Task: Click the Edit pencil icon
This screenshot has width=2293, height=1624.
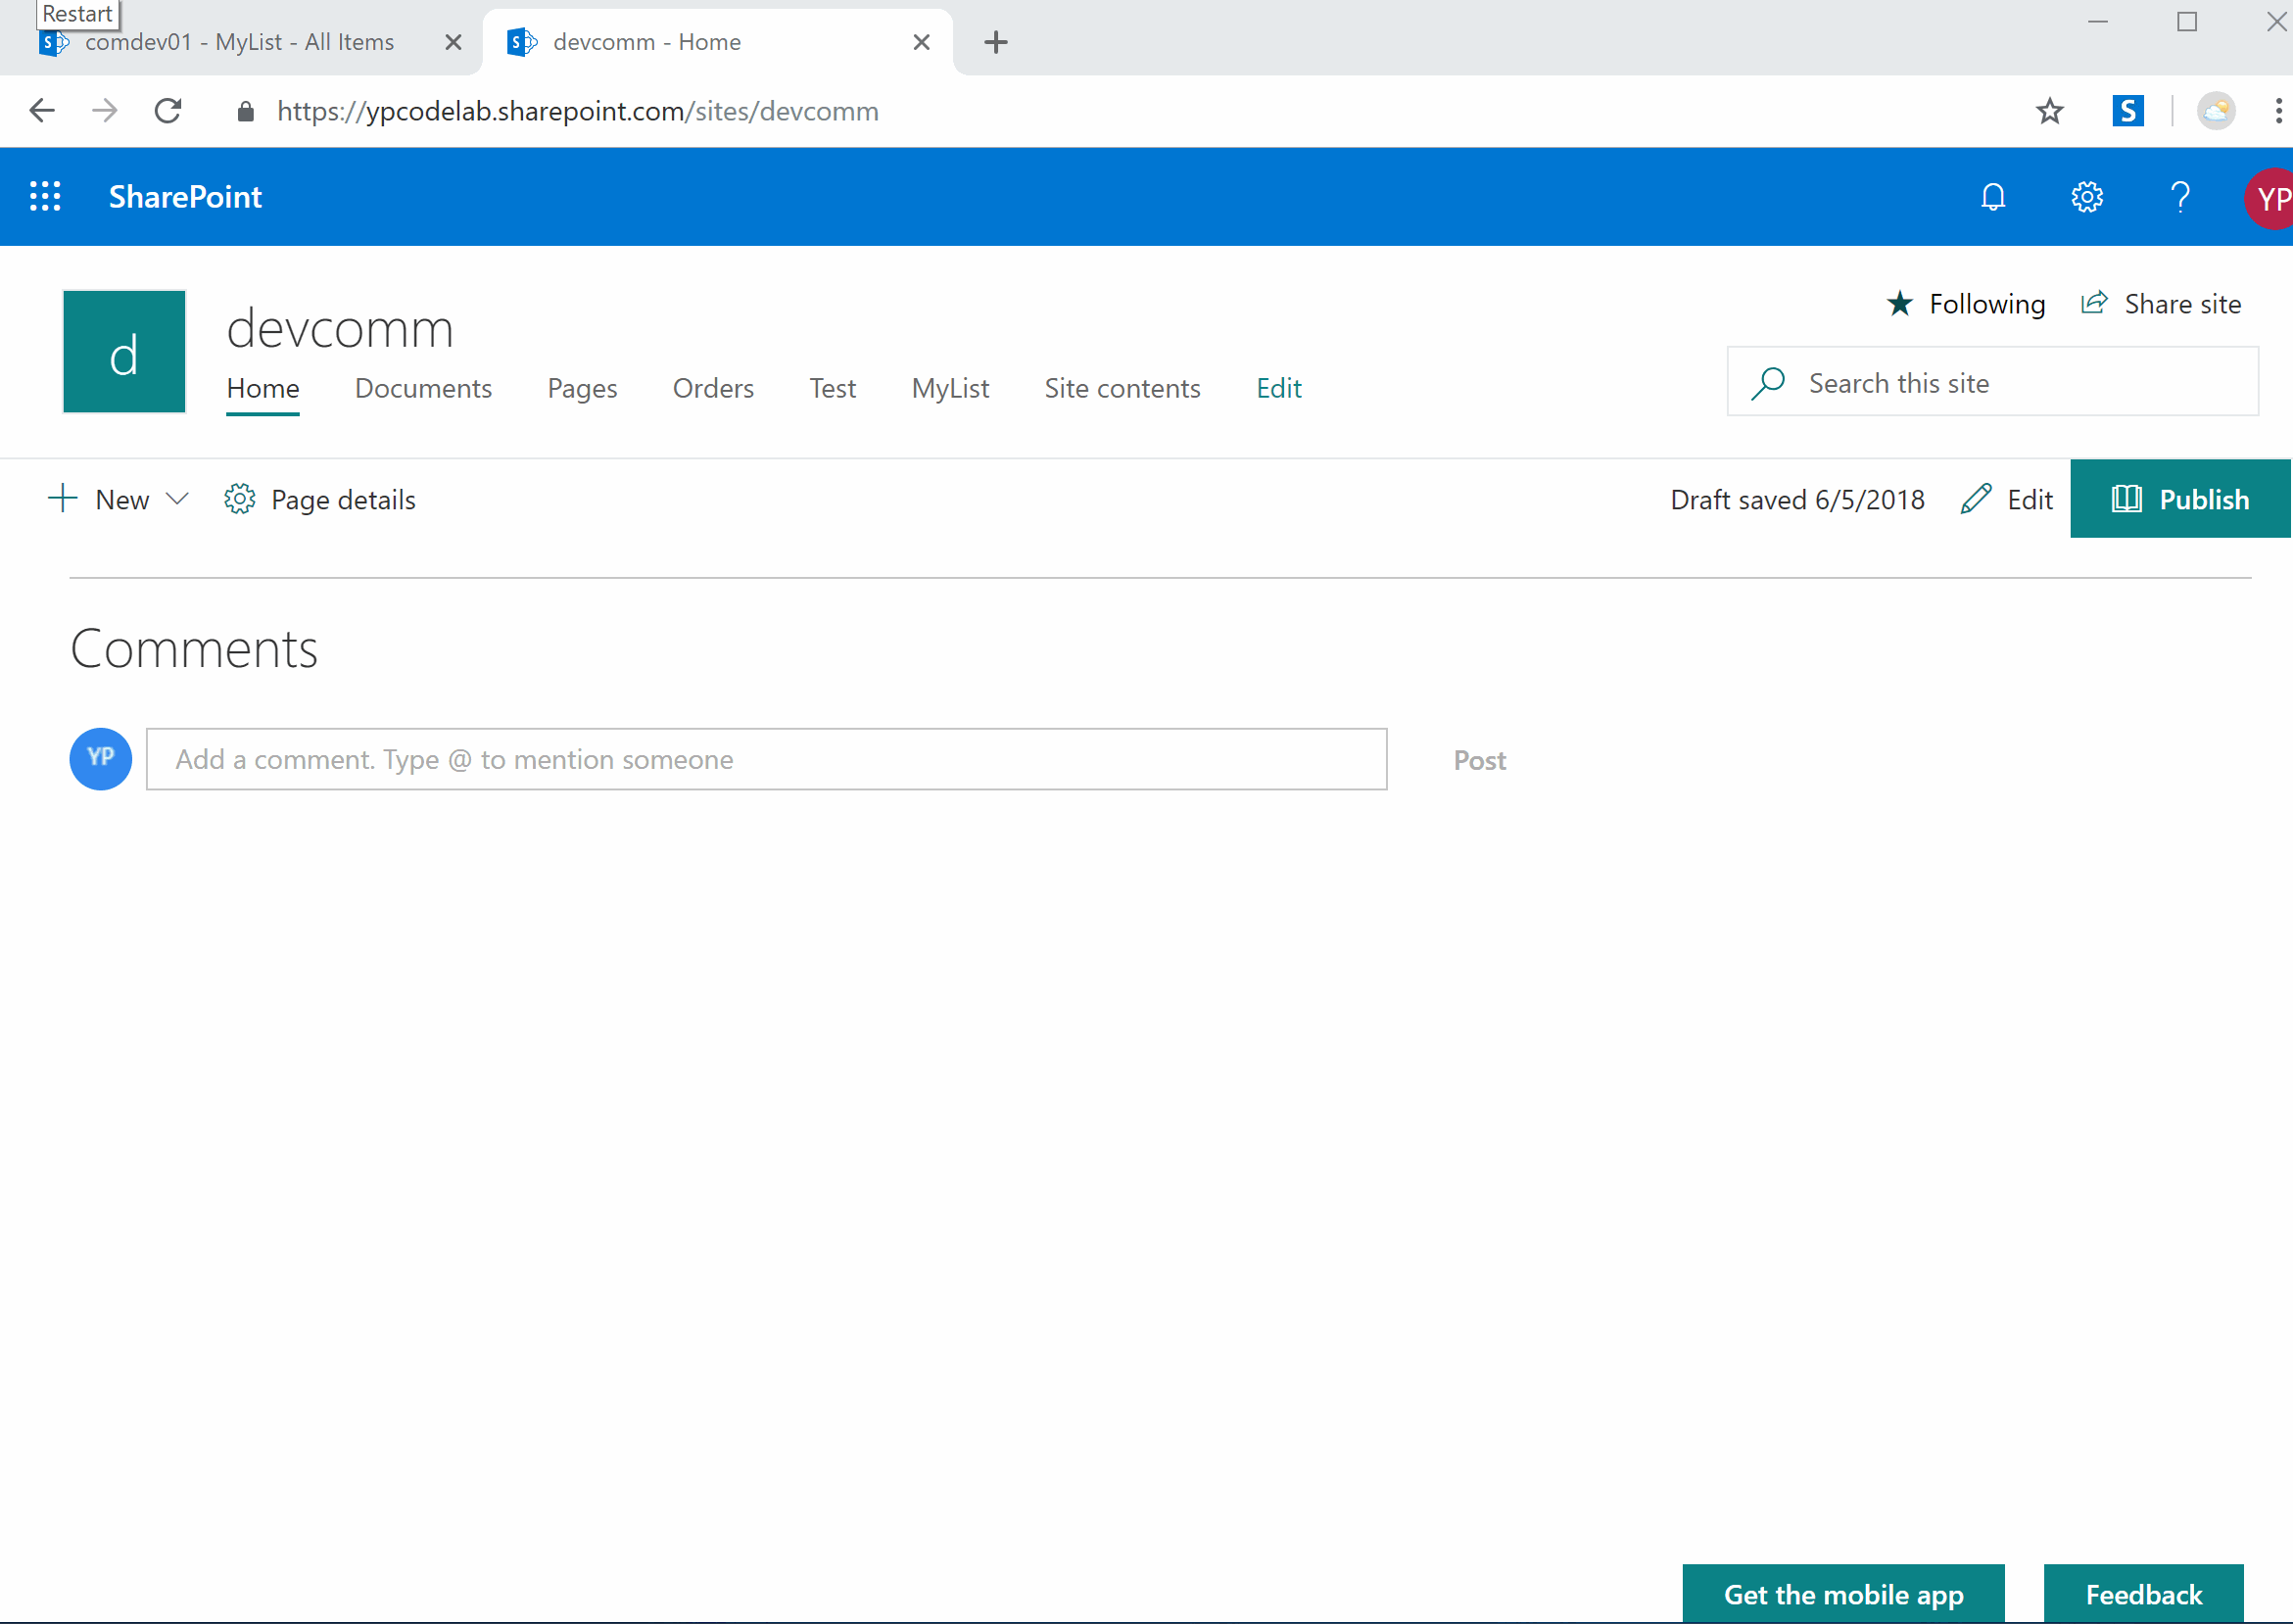Action: coord(1975,500)
